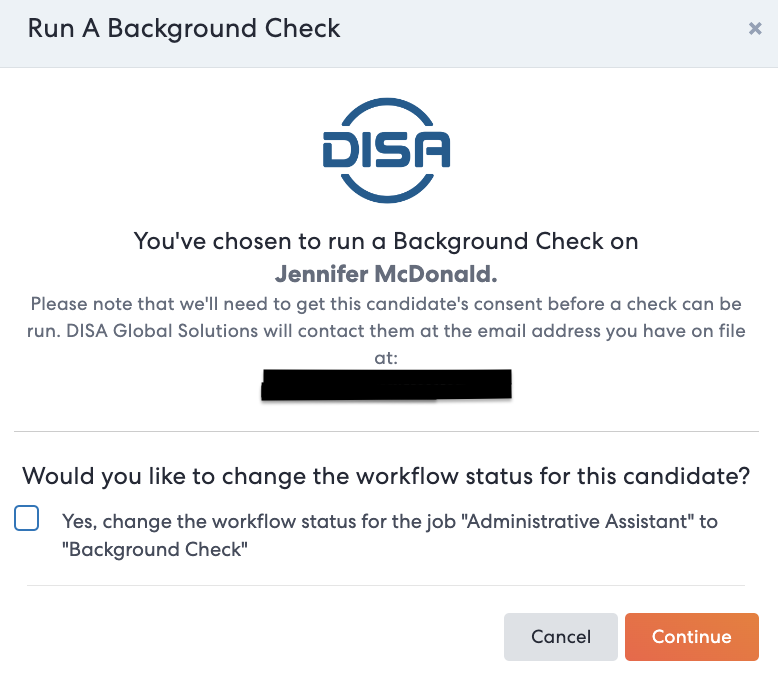
Task: Click the divider above the workflow question
Action: (386, 432)
